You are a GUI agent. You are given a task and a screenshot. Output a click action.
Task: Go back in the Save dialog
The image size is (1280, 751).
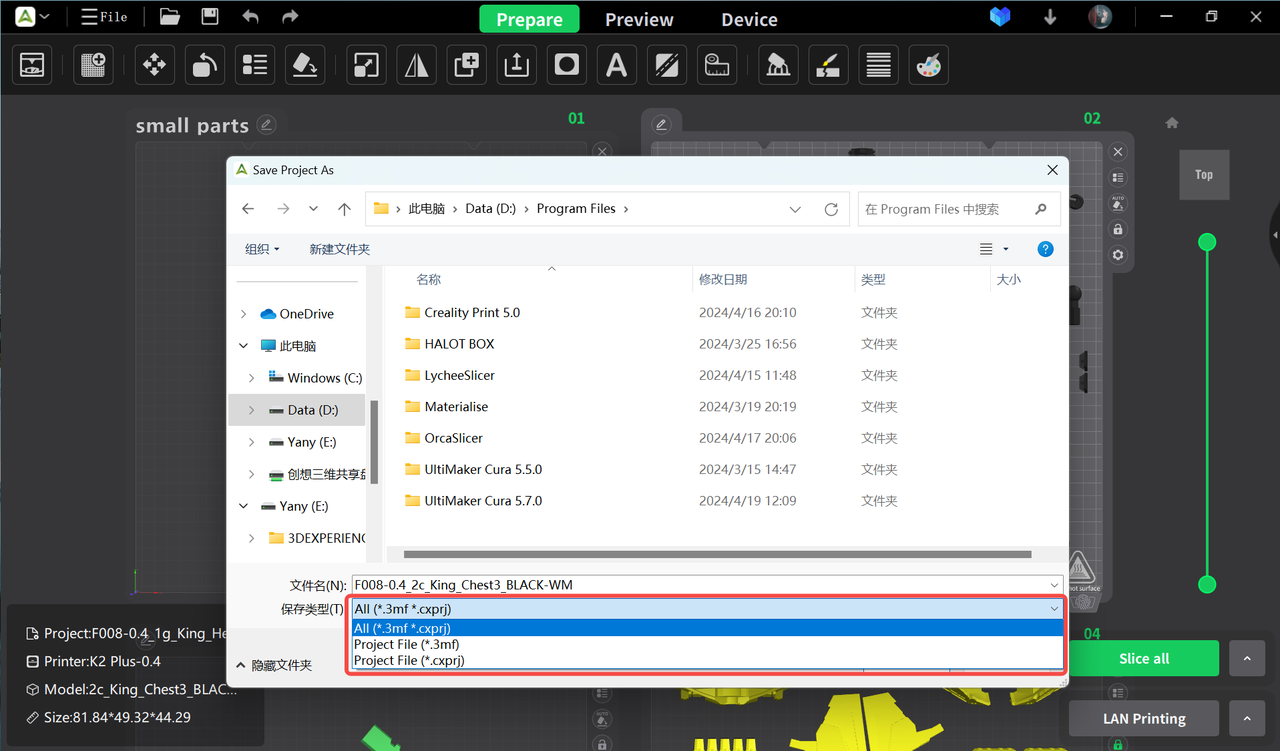click(x=248, y=209)
